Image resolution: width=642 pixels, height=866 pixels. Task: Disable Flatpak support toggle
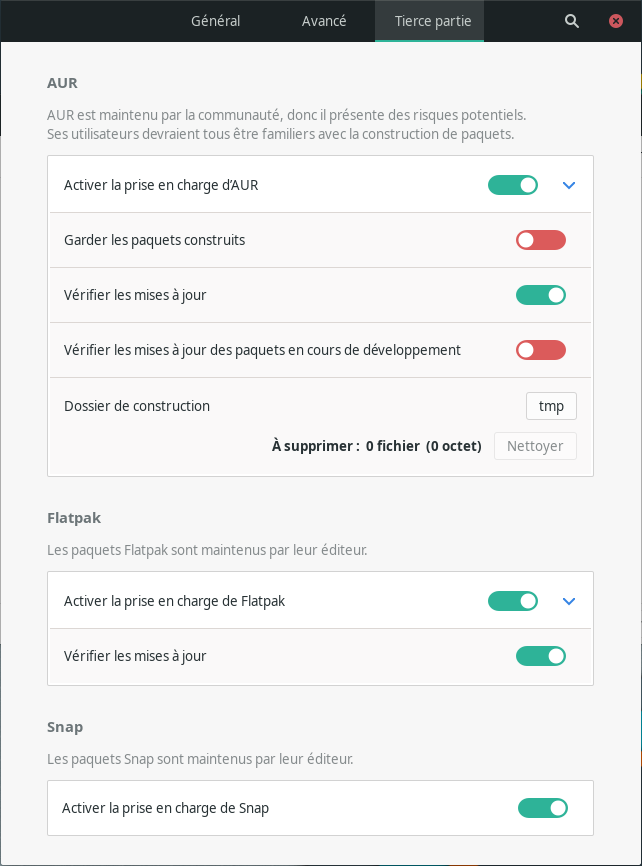coord(513,601)
